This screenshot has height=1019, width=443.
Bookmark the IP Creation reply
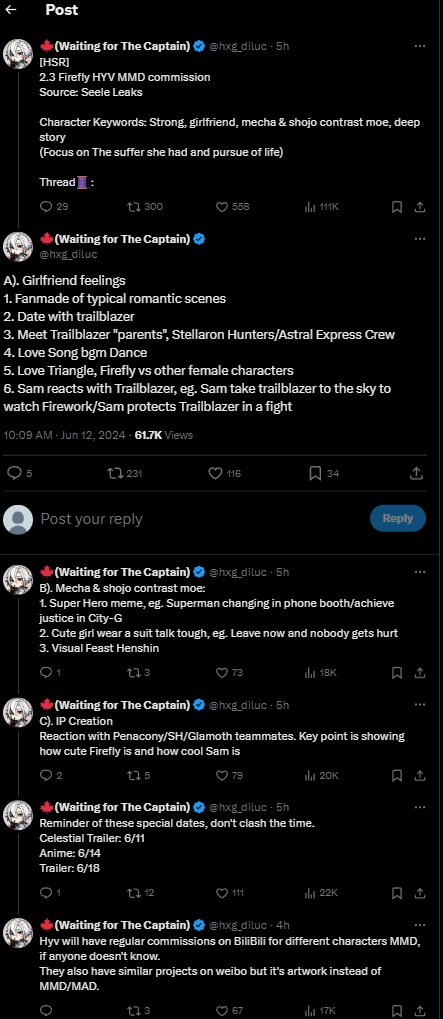point(397,775)
